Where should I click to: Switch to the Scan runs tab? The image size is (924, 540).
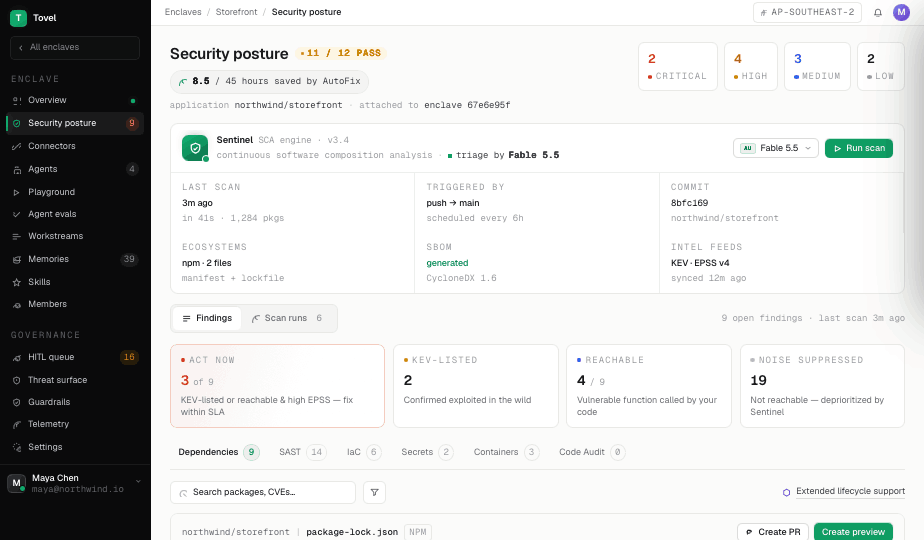tap(287, 318)
